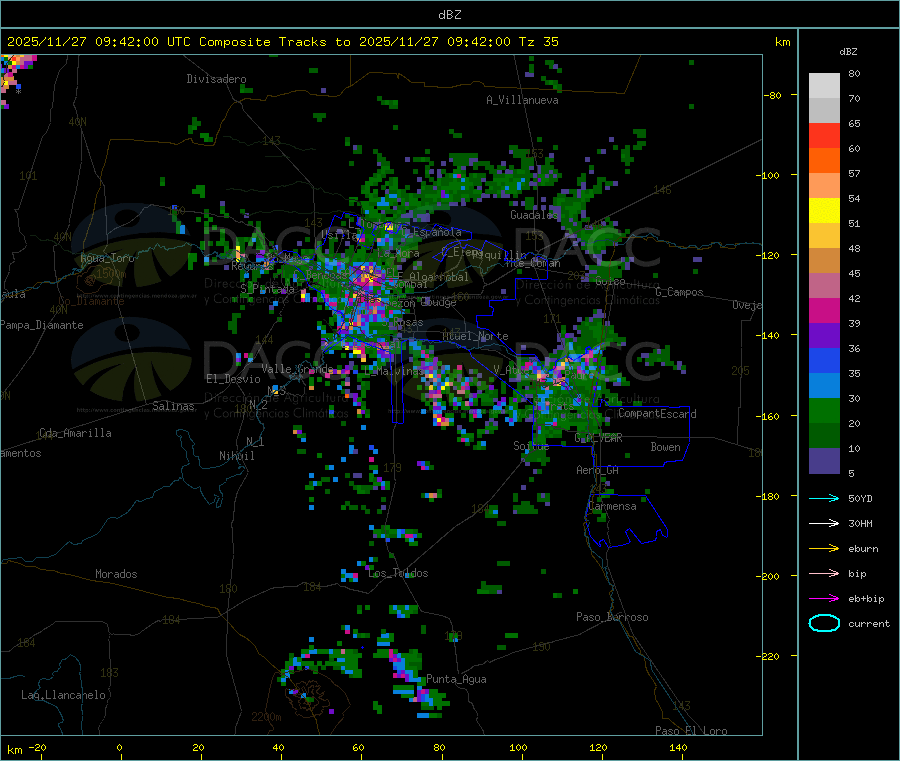Click the cyan 50YD arrow legend icon
This screenshot has height=761, width=900.
[x=824, y=498]
